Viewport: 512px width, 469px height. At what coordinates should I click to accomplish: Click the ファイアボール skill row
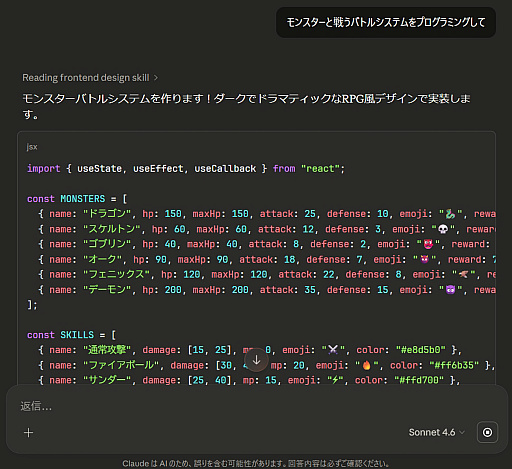pyautogui.click(x=266, y=365)
